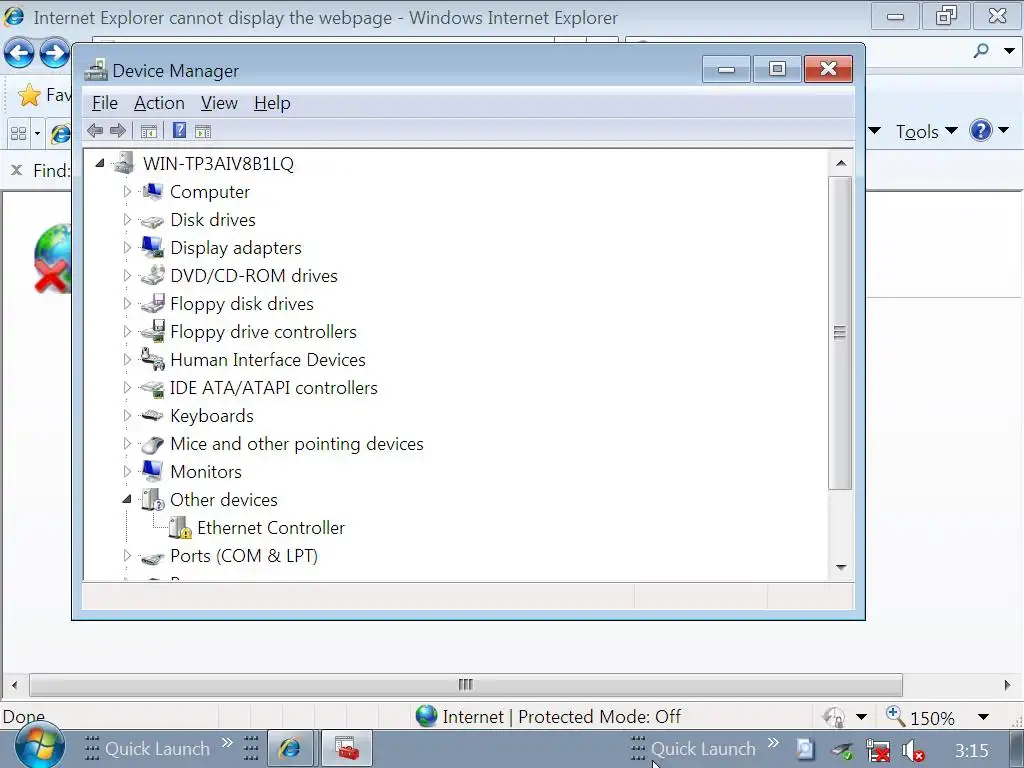This screenshot has height=768, width=1024.
Task: Open the View menu in Device Manager
Action: pos(219,103)
